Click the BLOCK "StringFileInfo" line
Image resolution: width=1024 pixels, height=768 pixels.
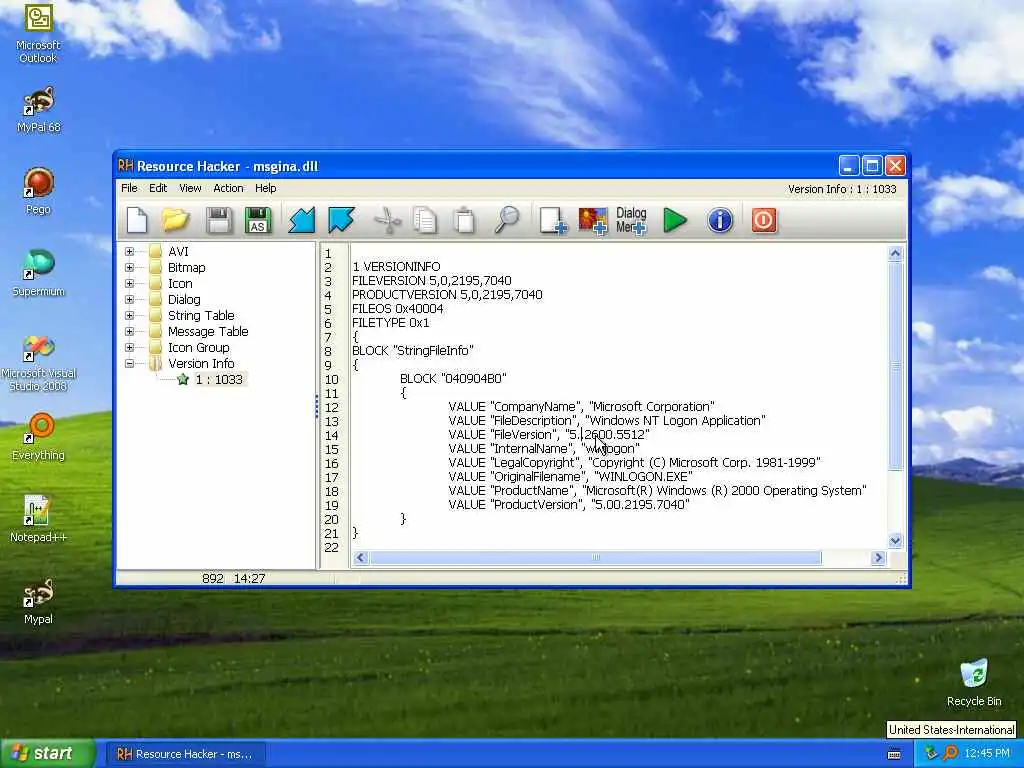[413, 351]
